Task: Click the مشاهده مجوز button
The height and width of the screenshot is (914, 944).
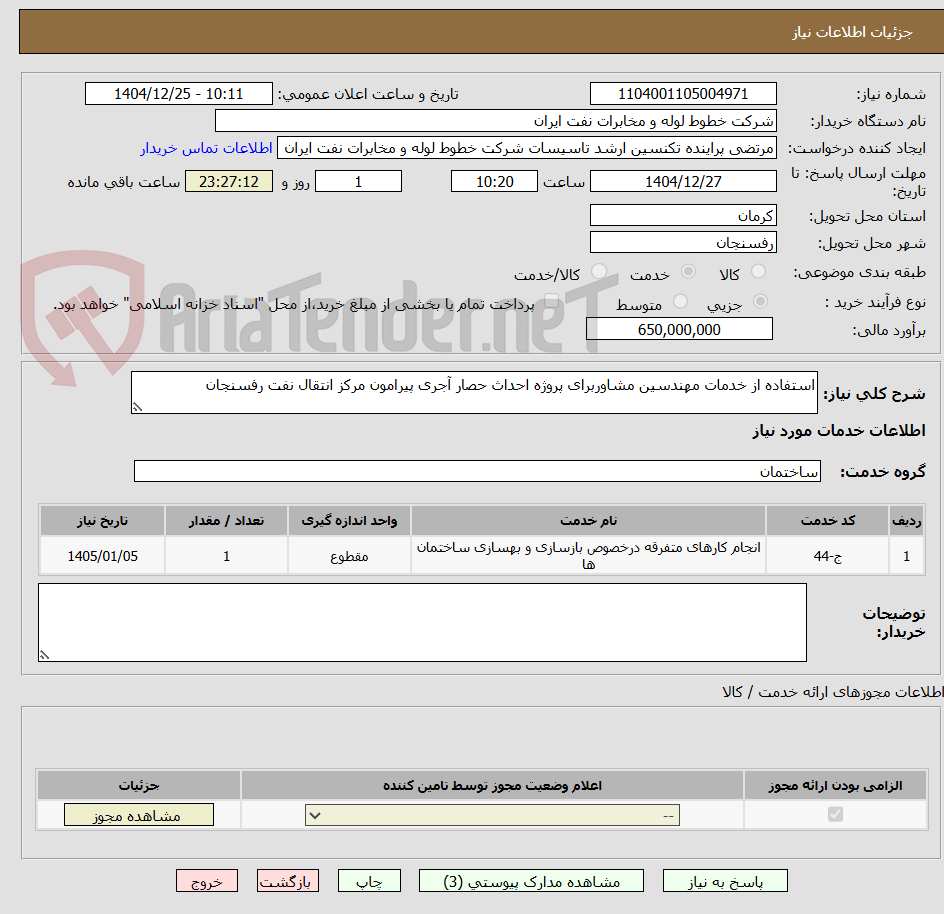Action: coord(138,815)
